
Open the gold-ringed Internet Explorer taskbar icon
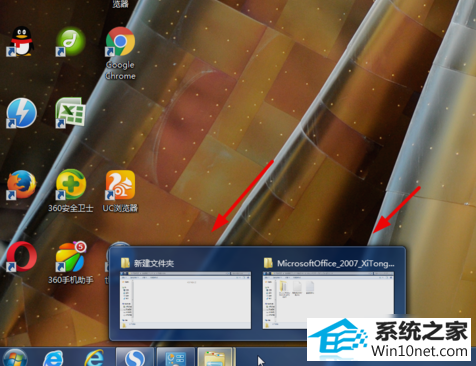point(94,358)
